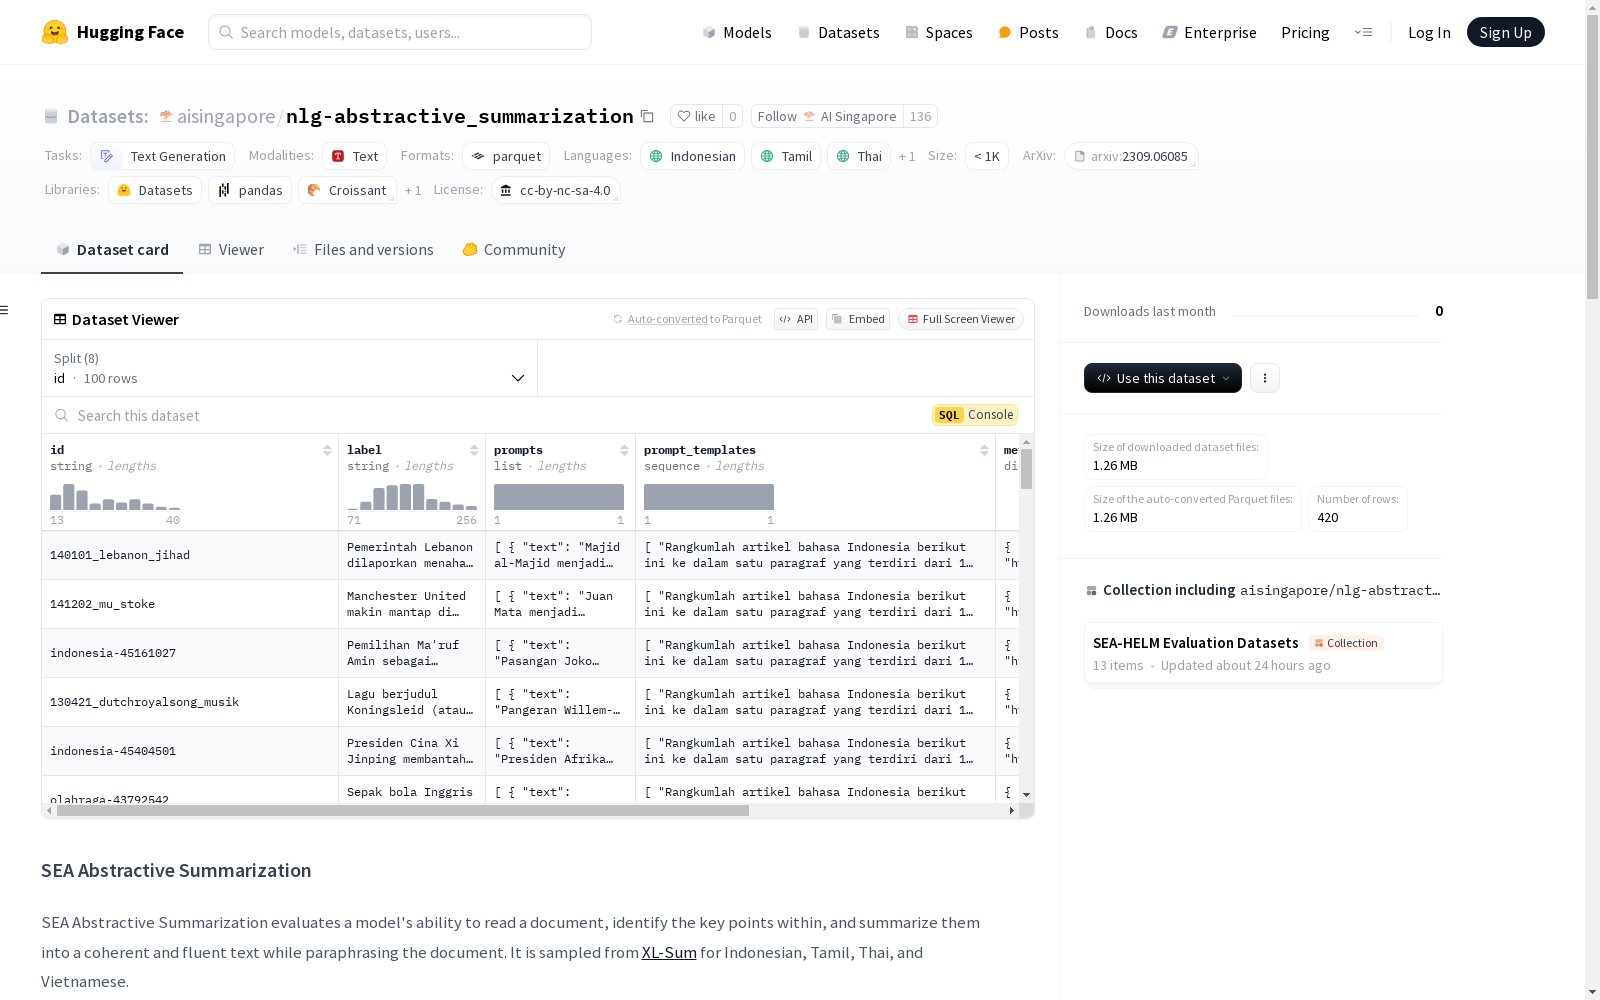Click the dataset table horizontal scrollbar
The height and width of the screenshot is (1000, 1600).
[x=403, y=810]
